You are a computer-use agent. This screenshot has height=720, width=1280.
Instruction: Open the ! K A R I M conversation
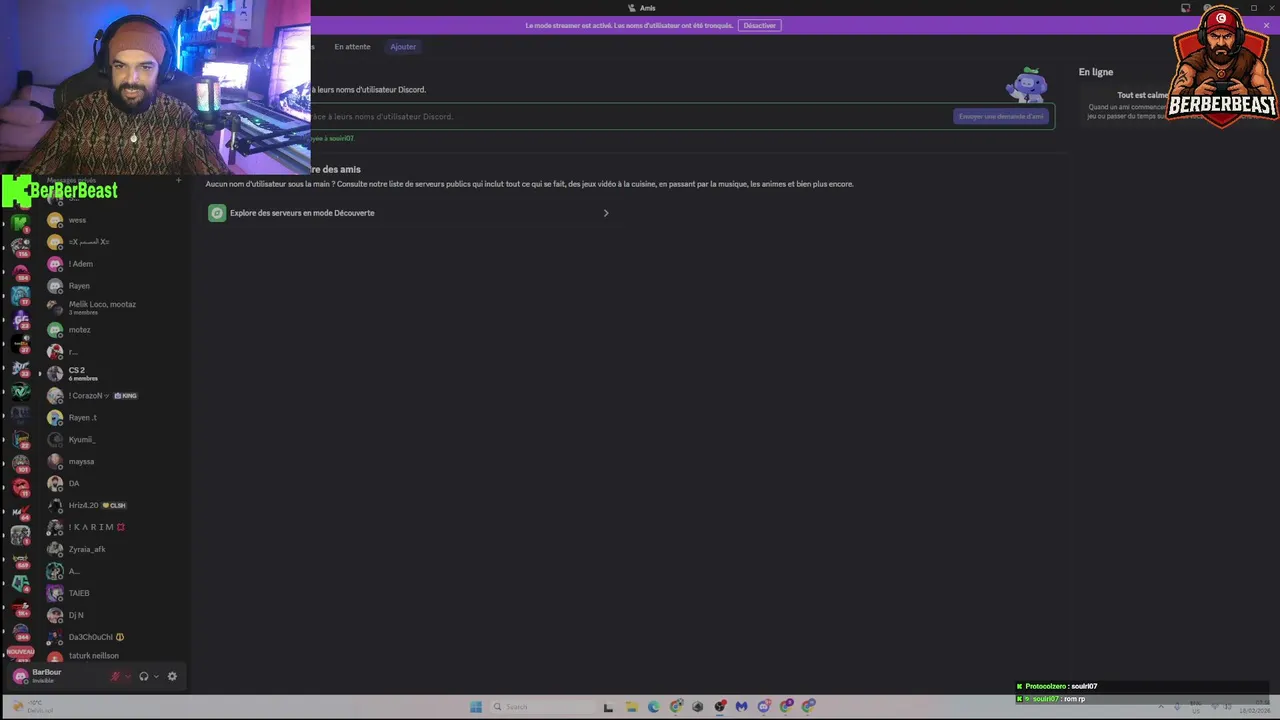coord(112,527)
